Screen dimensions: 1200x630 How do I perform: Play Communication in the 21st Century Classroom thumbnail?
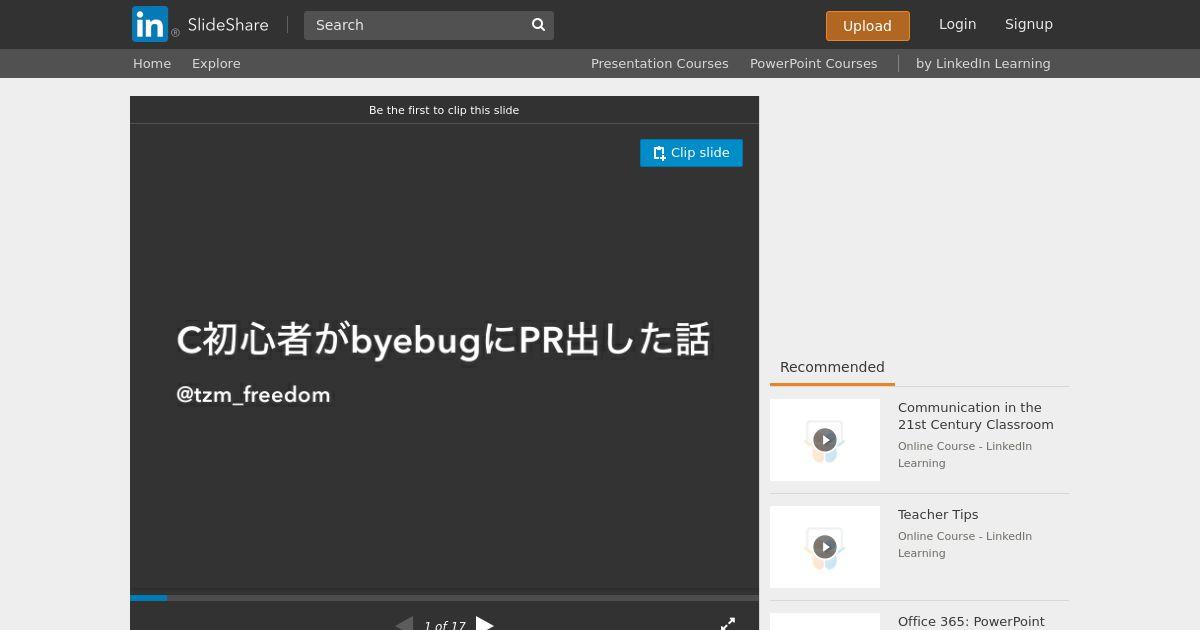pyautogui.click(x=825, y=440)
